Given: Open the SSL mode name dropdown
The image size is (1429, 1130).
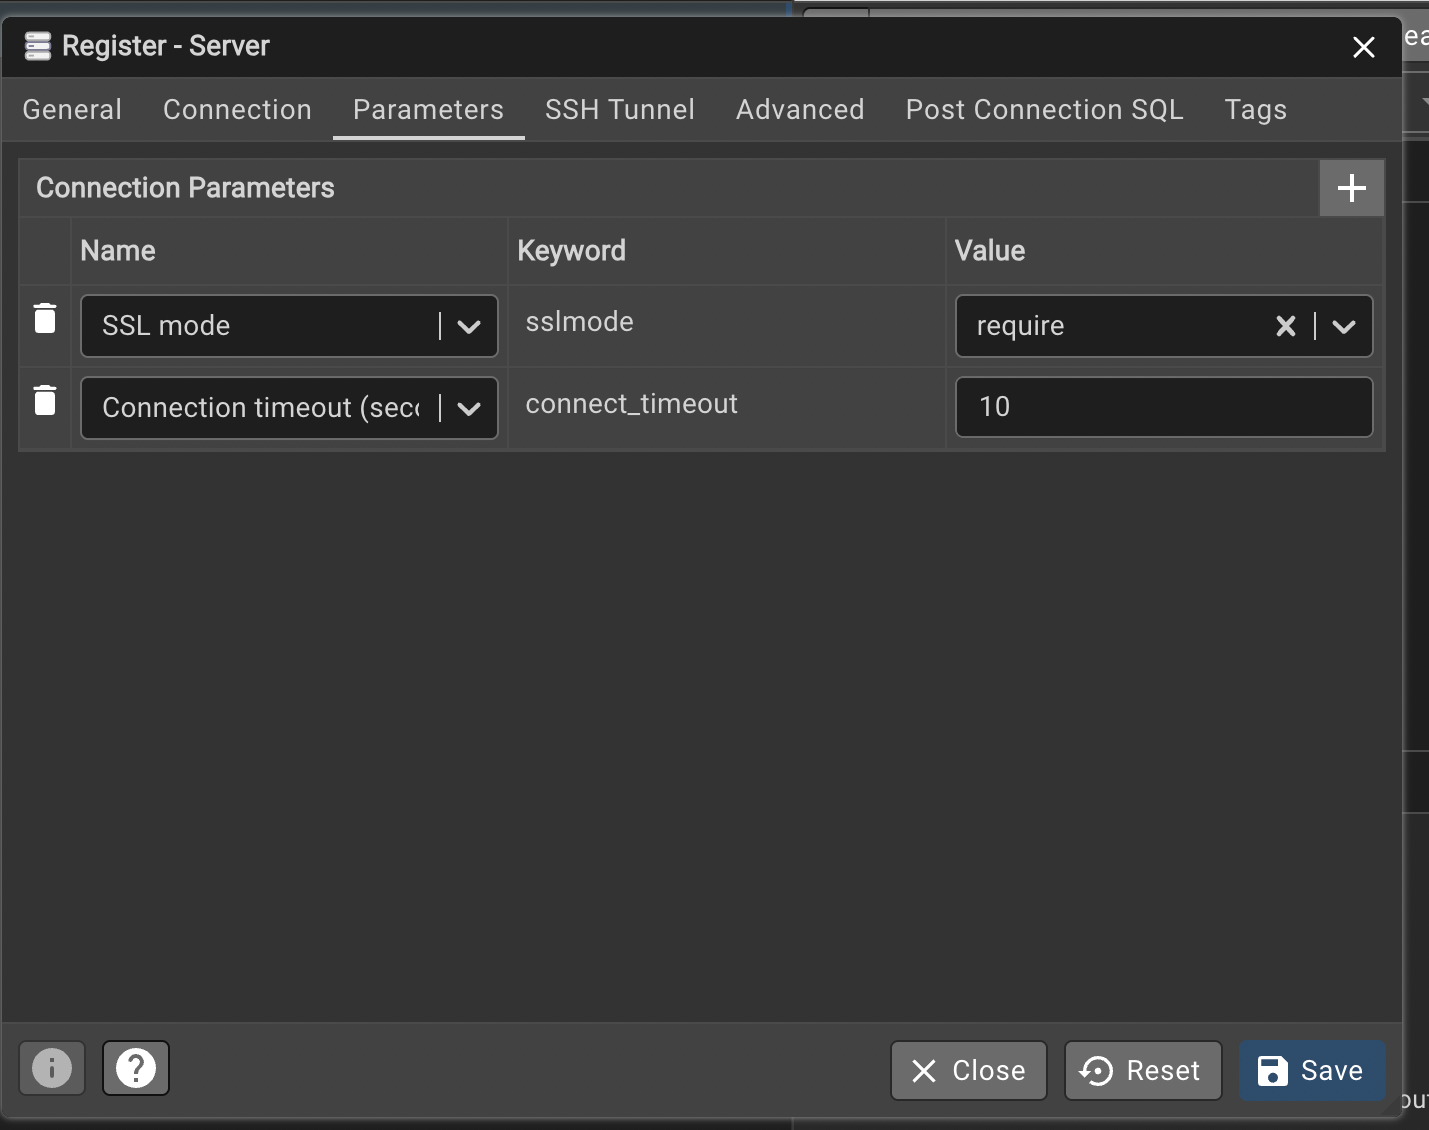Looking at the screenshot, I should (470, 326).
